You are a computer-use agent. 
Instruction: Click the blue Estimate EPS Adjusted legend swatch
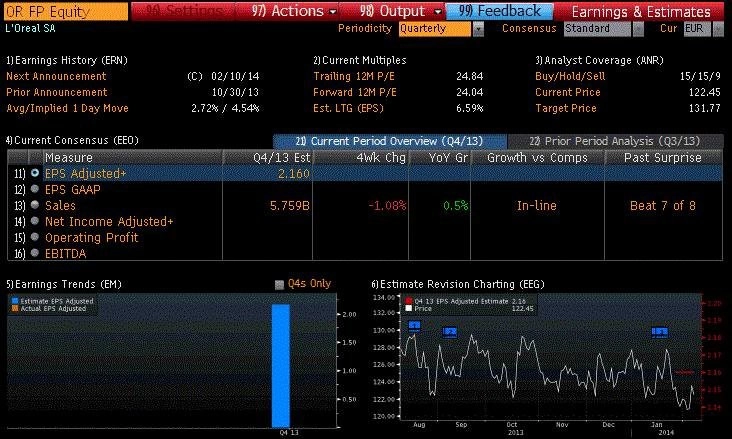(15, 301)
